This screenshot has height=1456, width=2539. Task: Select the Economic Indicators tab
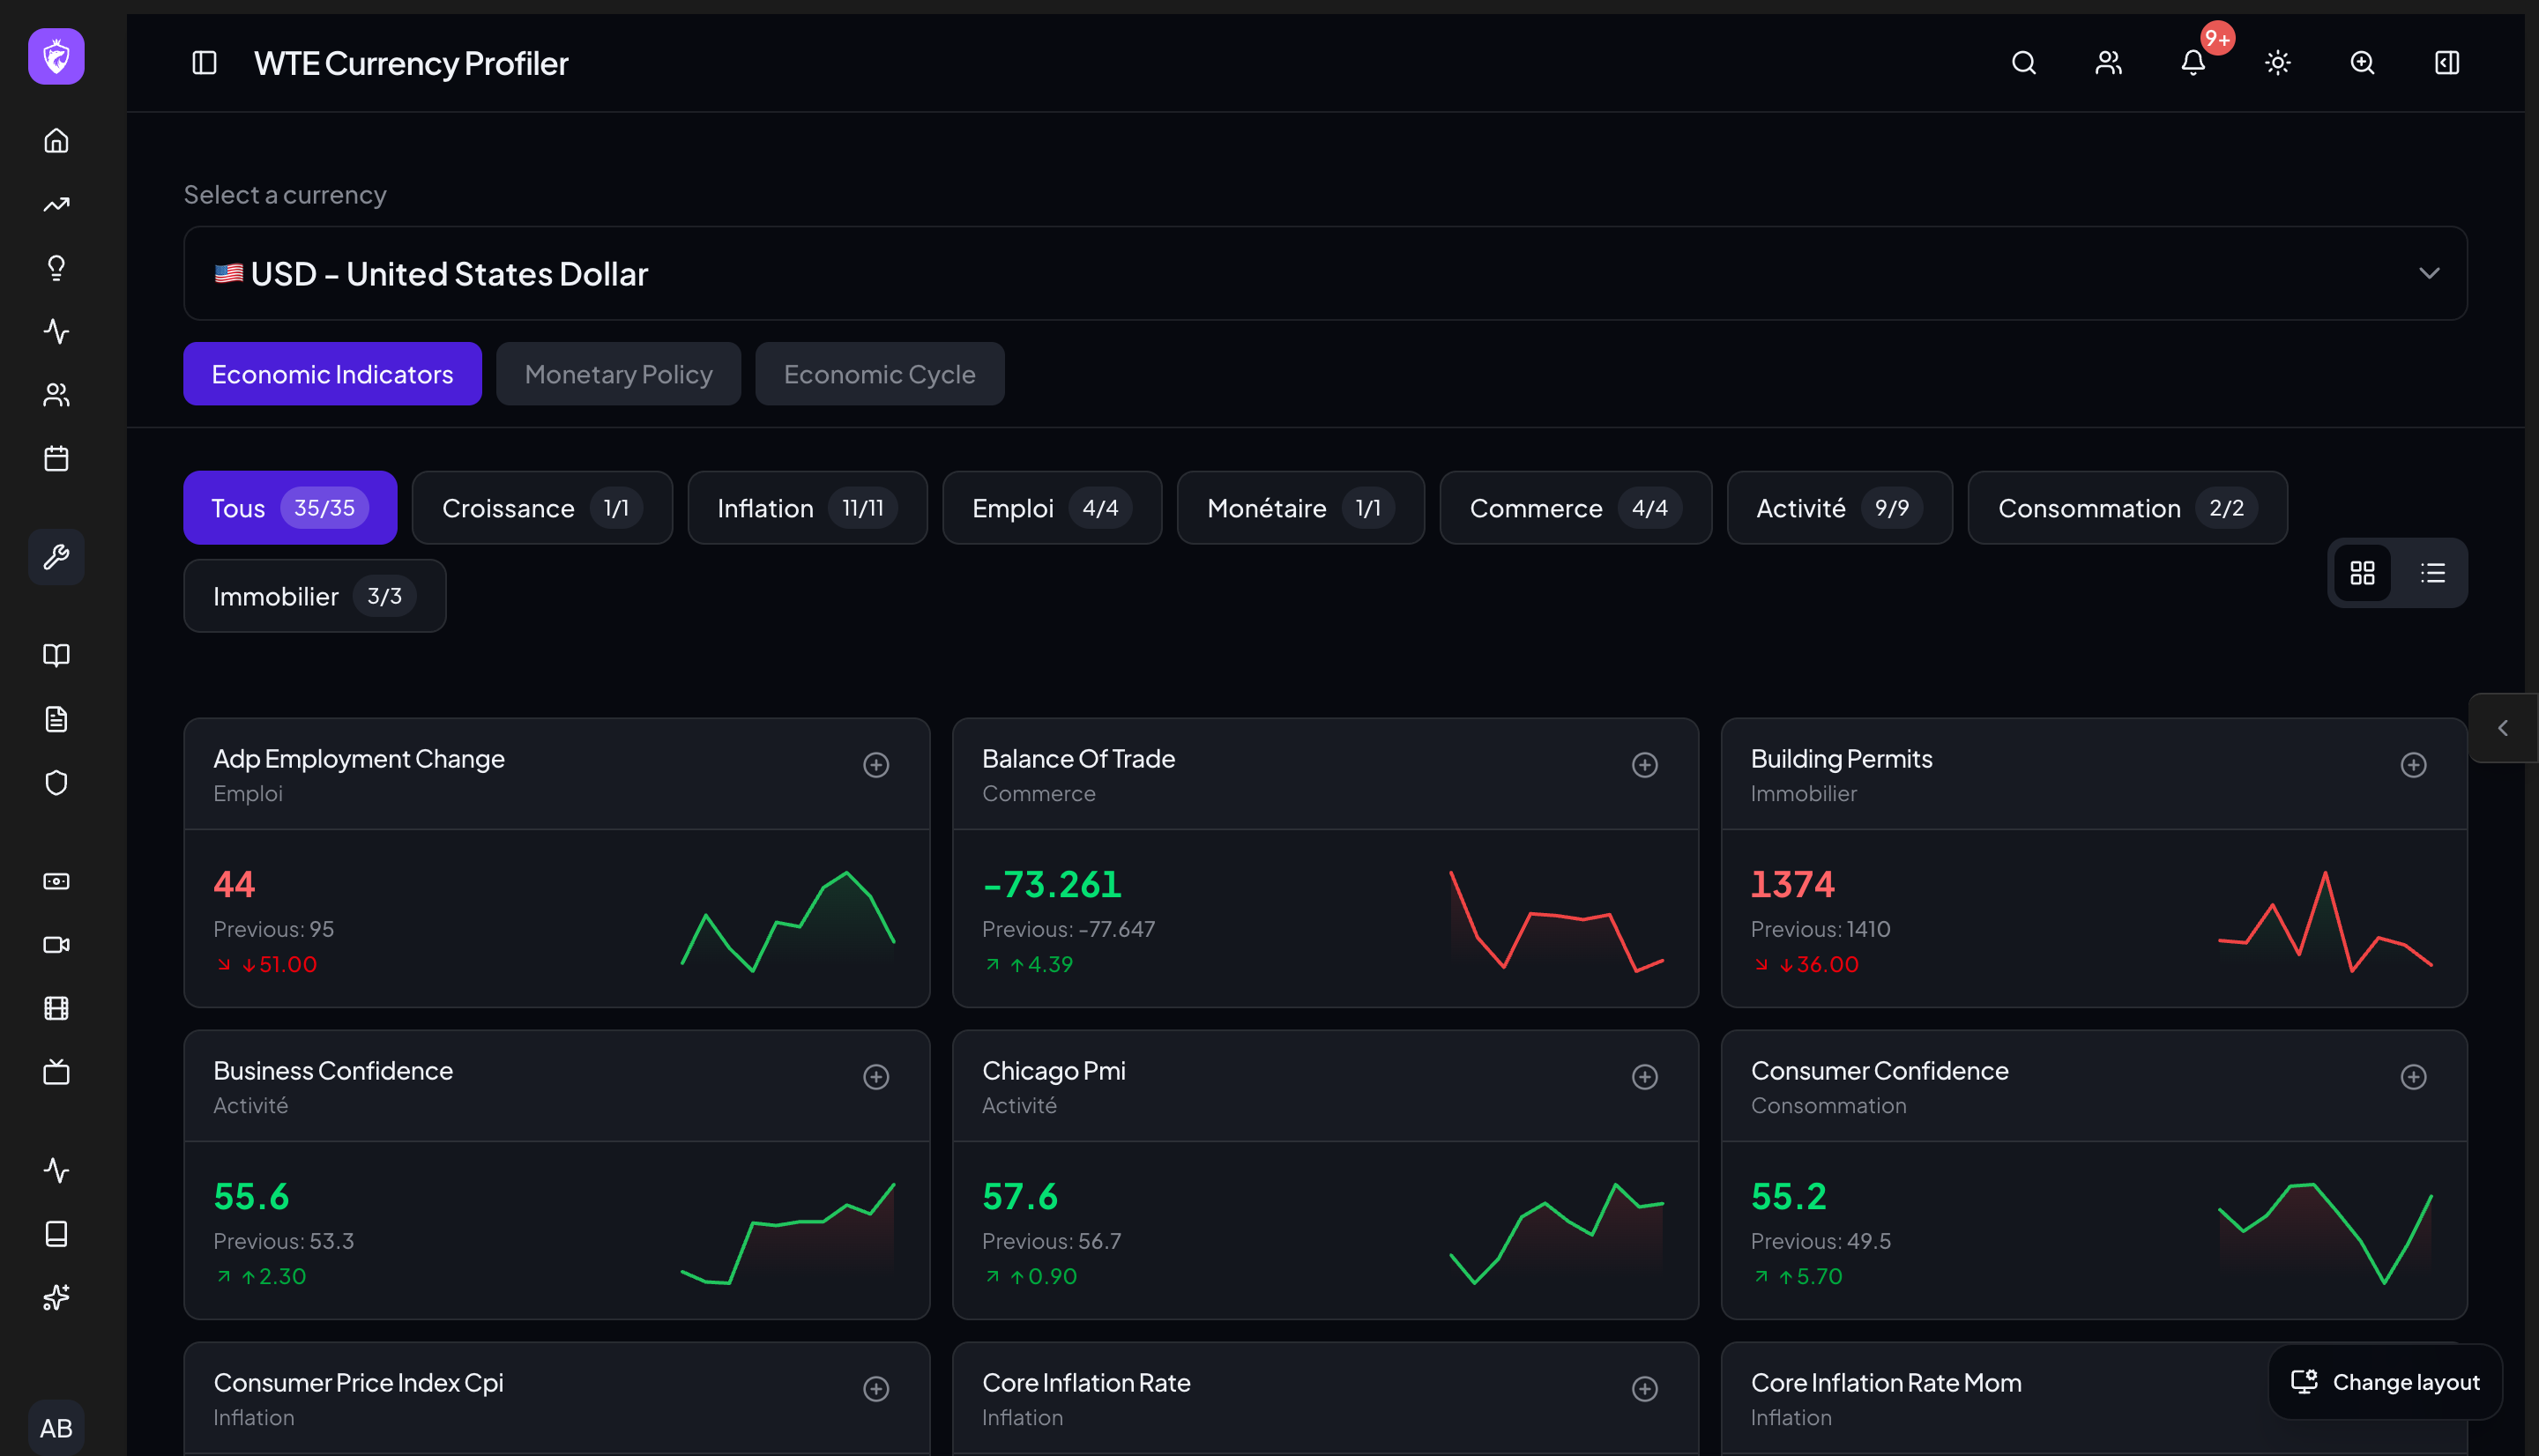(332, 374)
